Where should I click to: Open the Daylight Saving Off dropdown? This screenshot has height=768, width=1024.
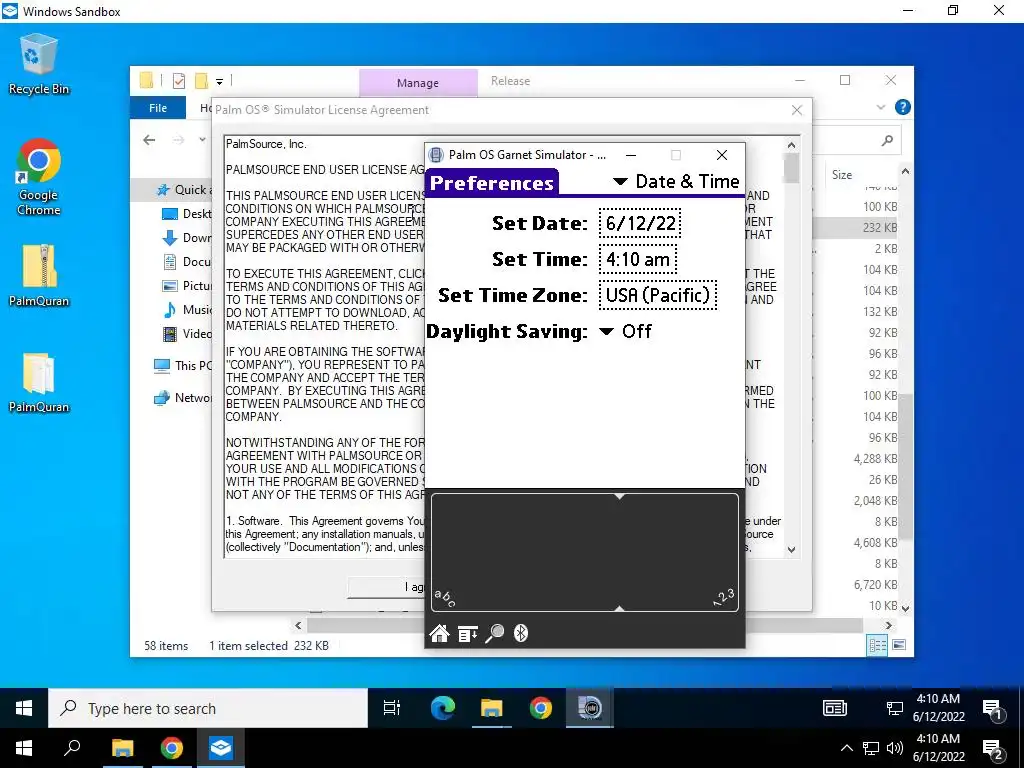[x=626, y=331]
